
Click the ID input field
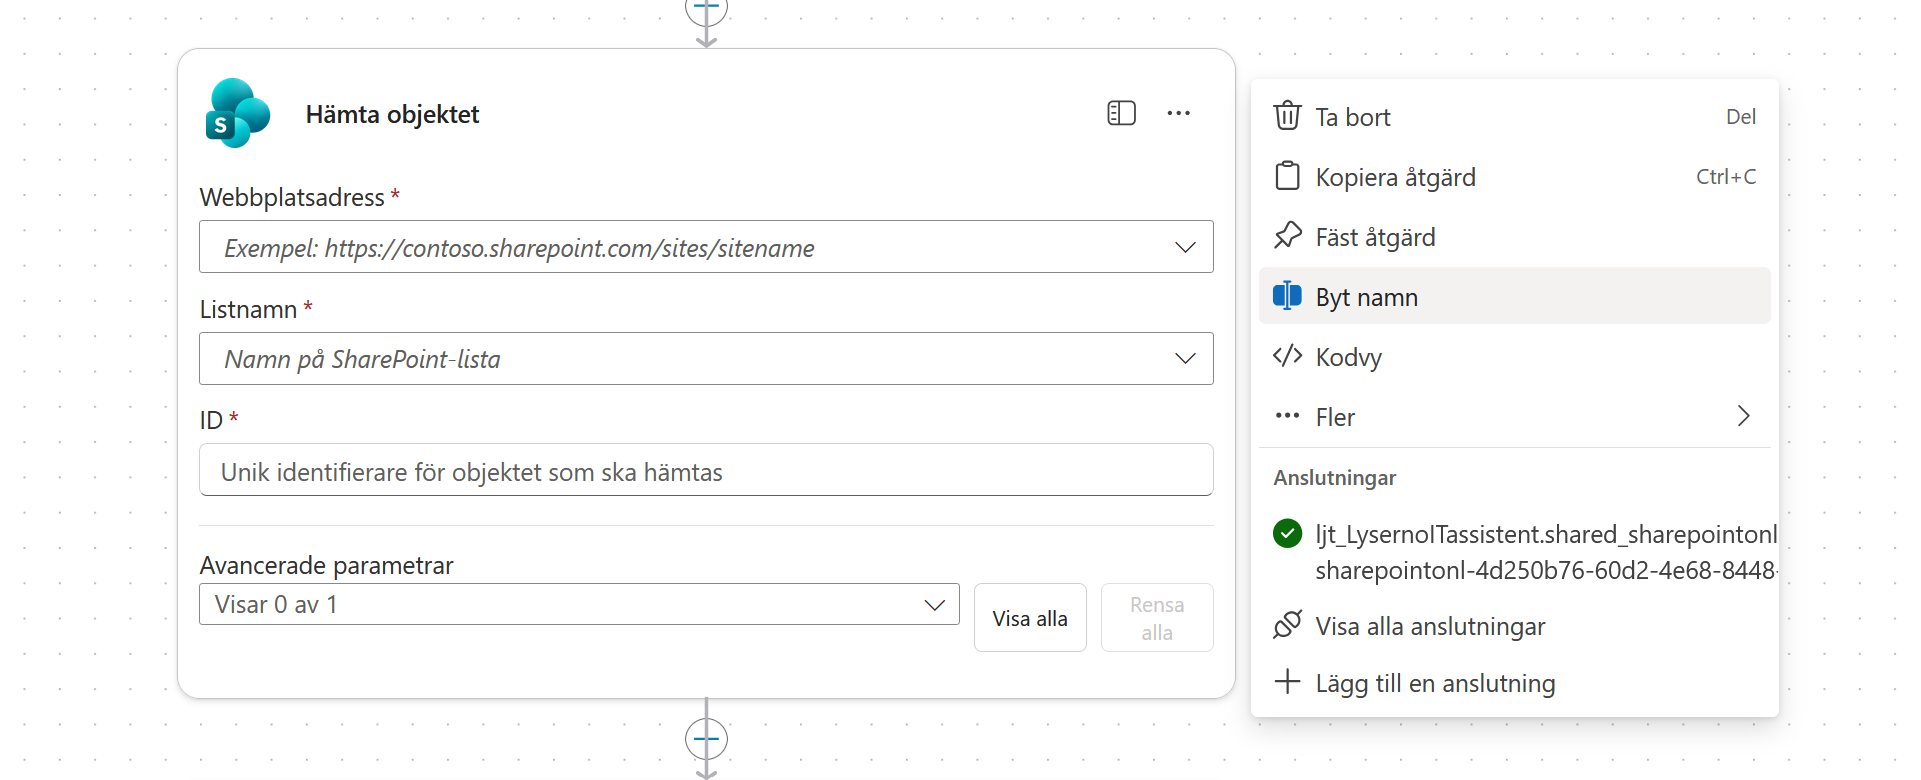(x=706, y=470)
